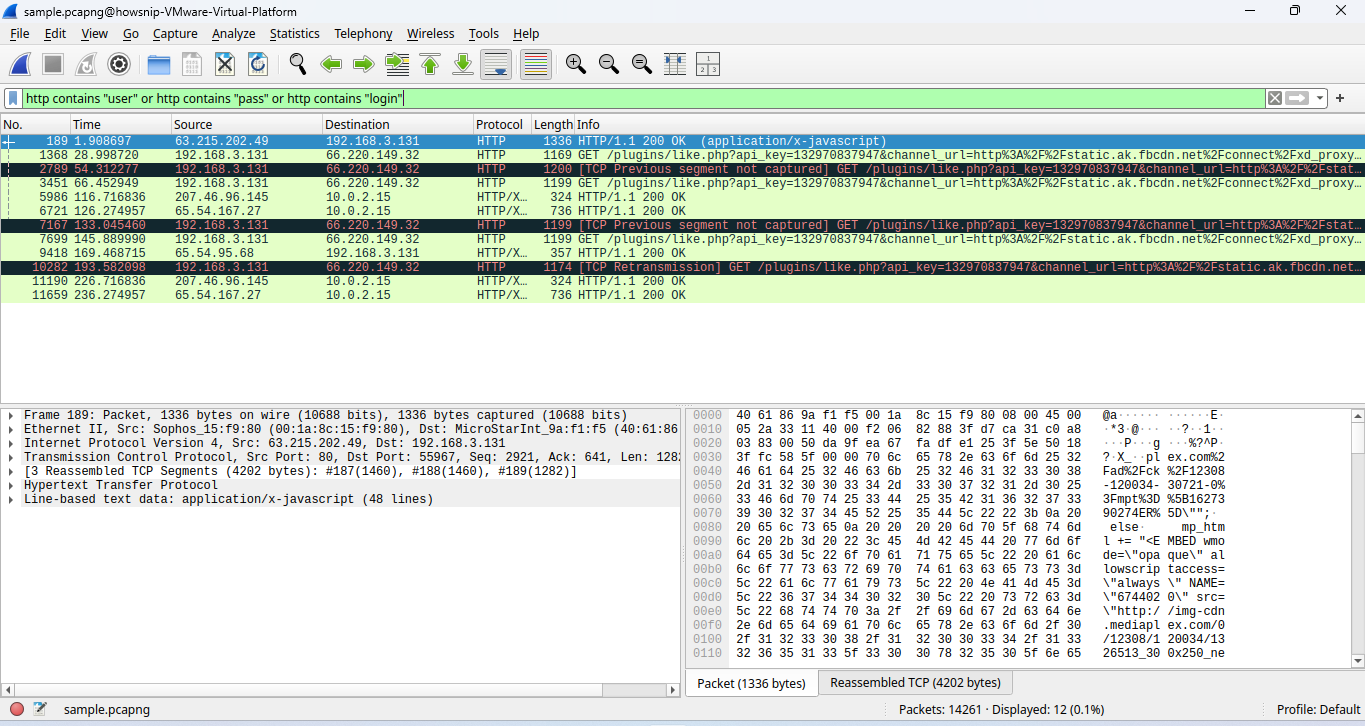This screenshot has height=726, width=1365.
Task: Save this capture file
Action: click(192, 64)
